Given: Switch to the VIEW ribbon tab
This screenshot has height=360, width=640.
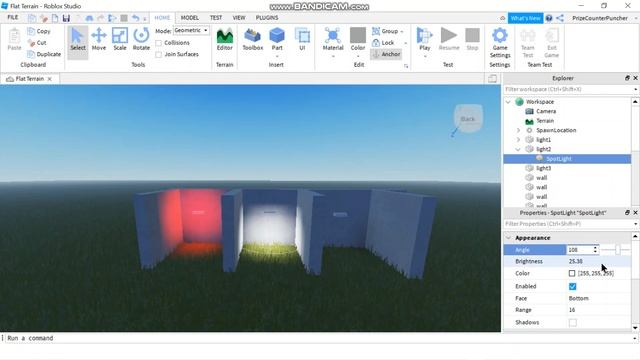Looking at the screenshot, I should click(x=239, y=18).
